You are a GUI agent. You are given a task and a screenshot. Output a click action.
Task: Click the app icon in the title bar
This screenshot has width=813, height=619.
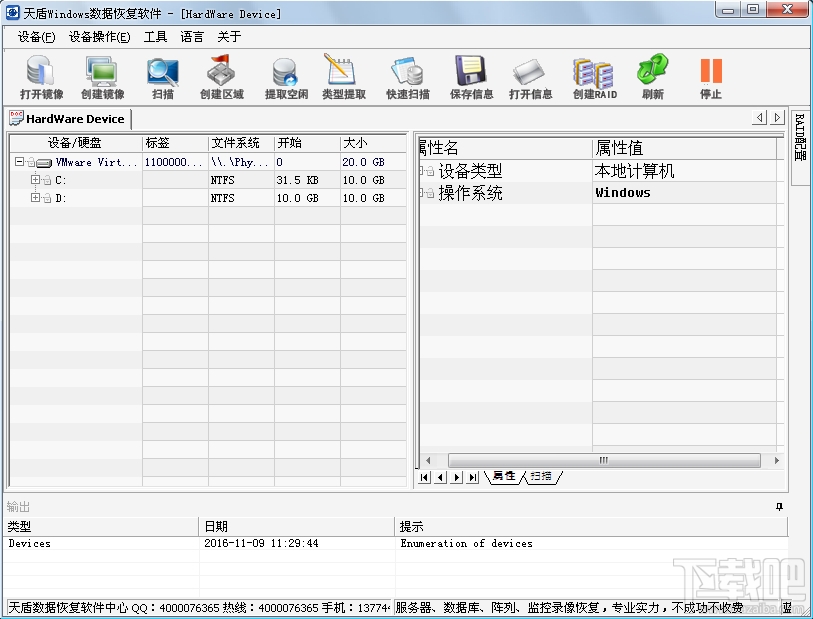(x=12, y=12)
